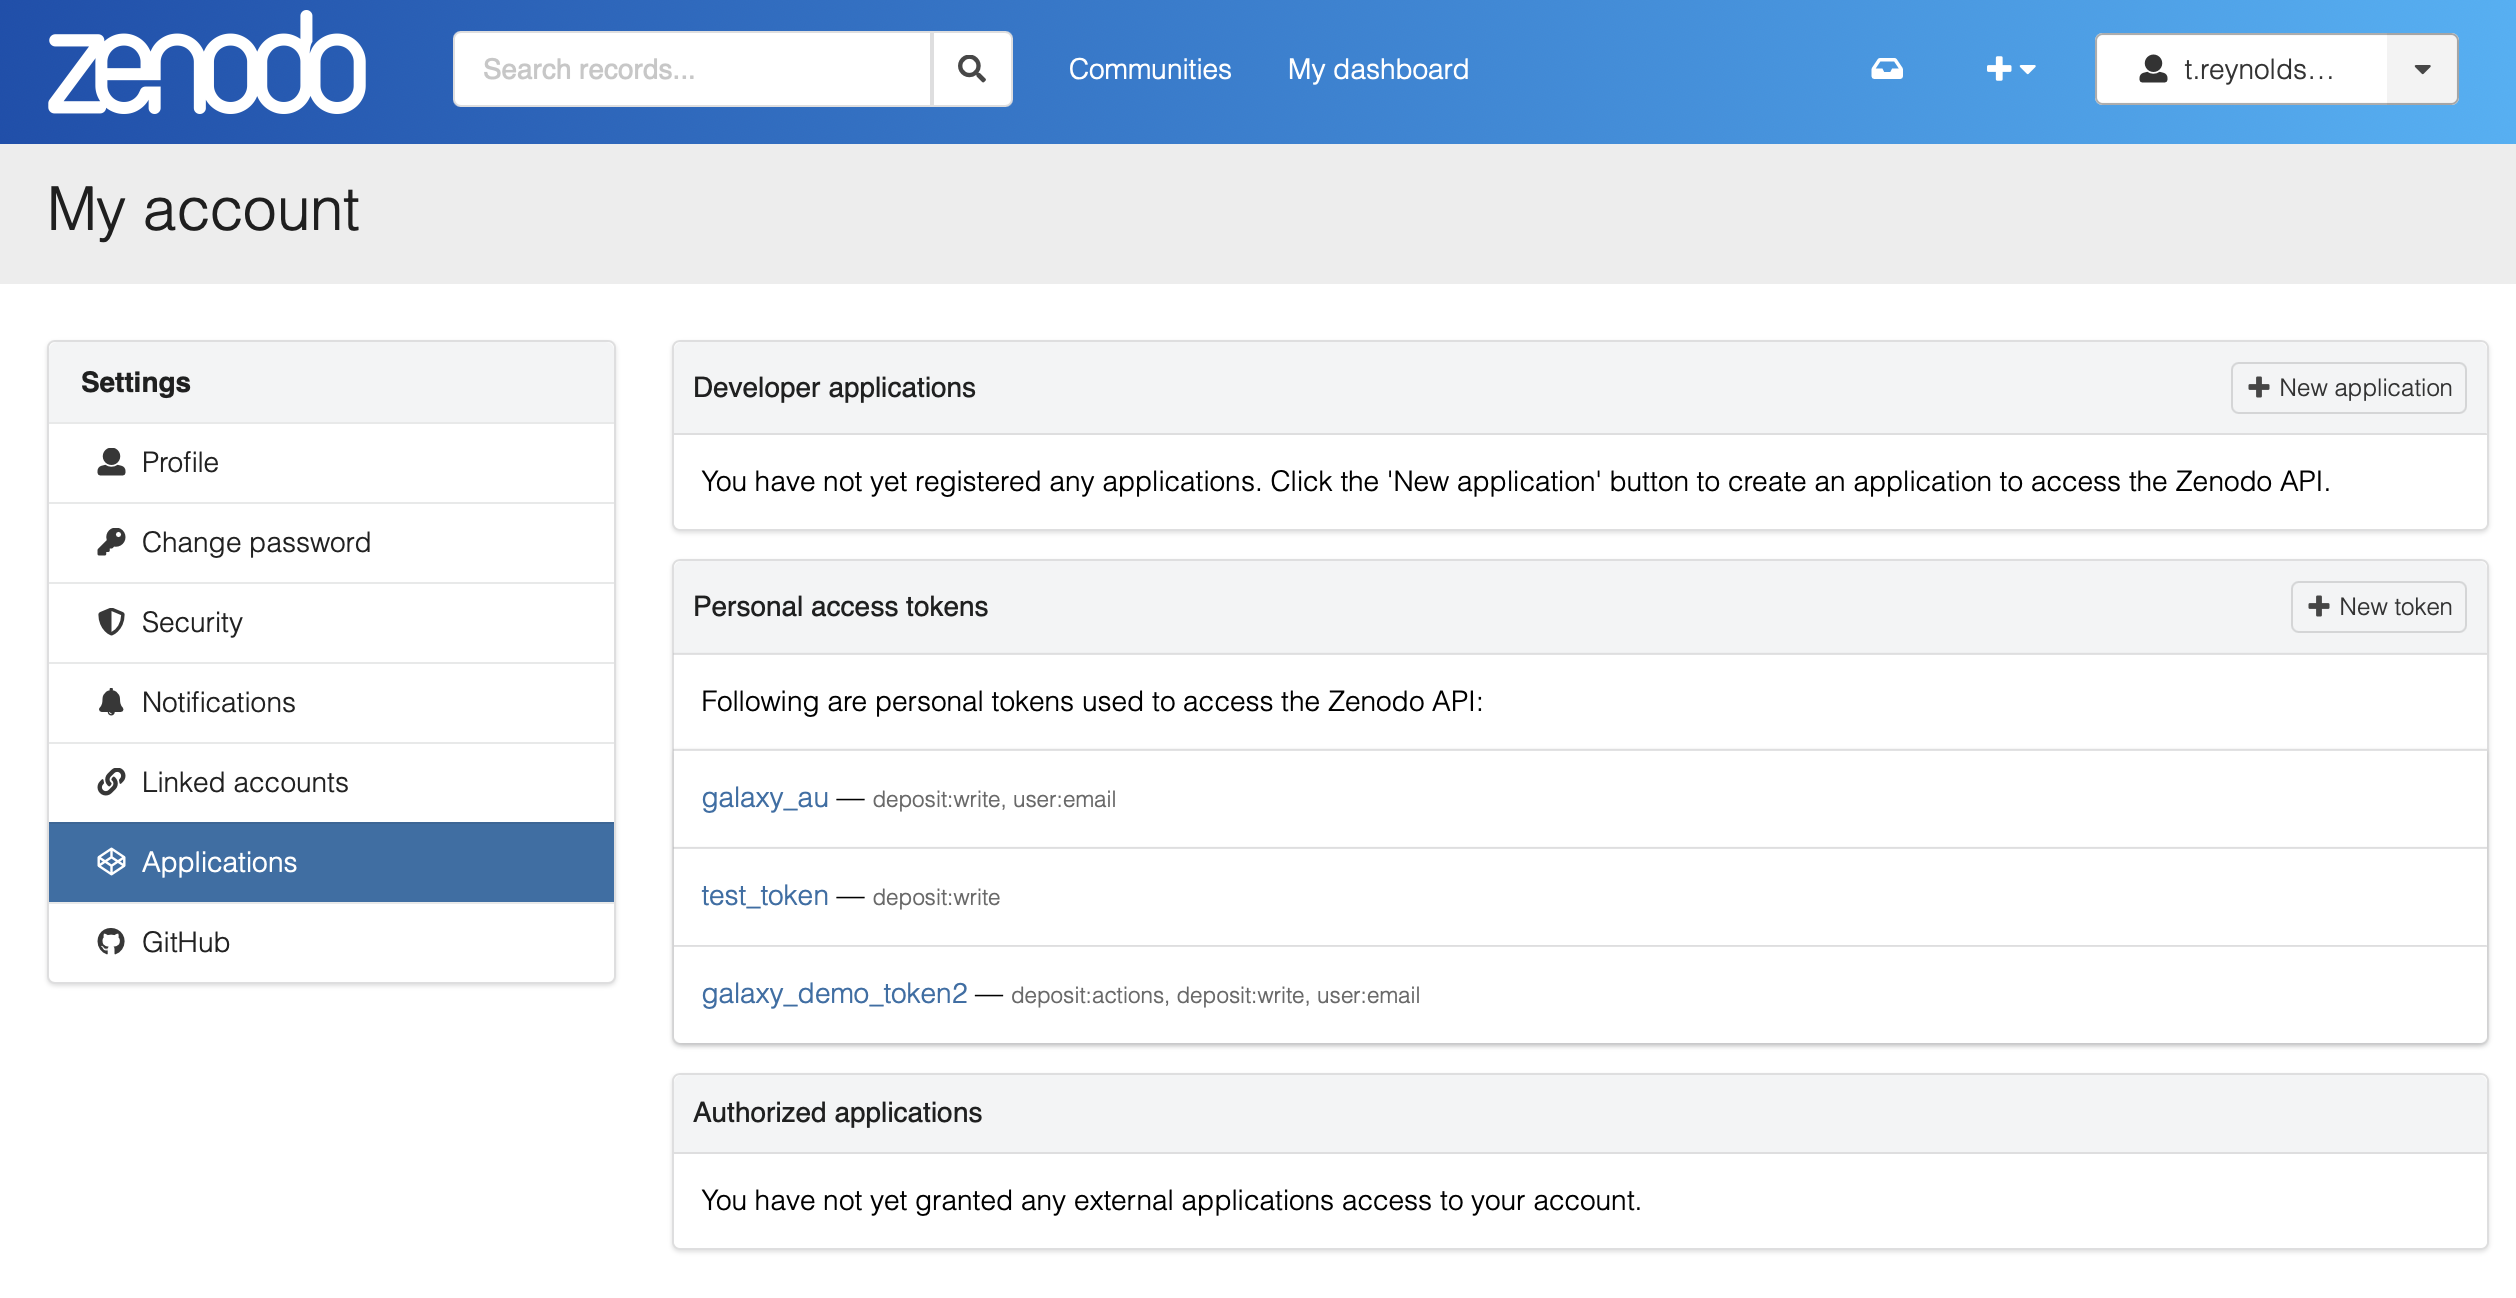This screenshot has width=2516, height=1298.
Task: Click the Security shield icon
Action: [x=111, y=622]
